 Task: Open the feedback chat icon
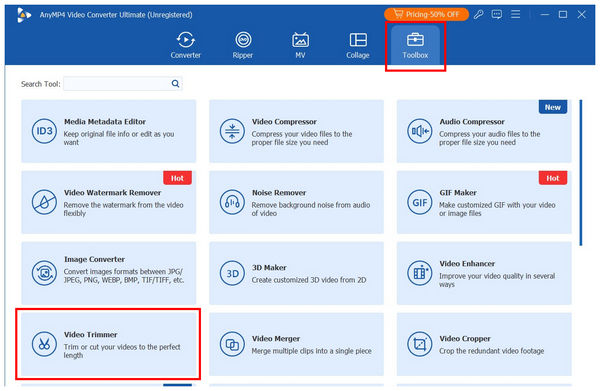(497, 15)
